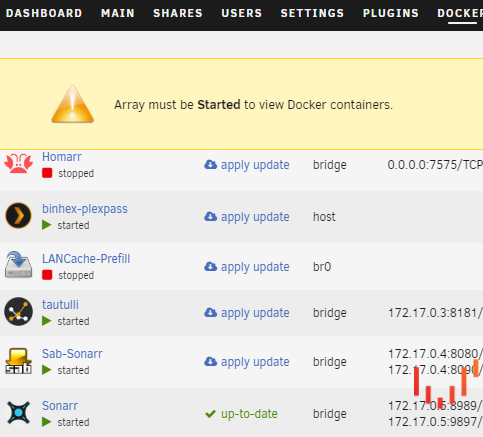Viewport: 483px width, 437px height.
Task: Click the Homarr crab container icon
Action: [x=18, y=163]
